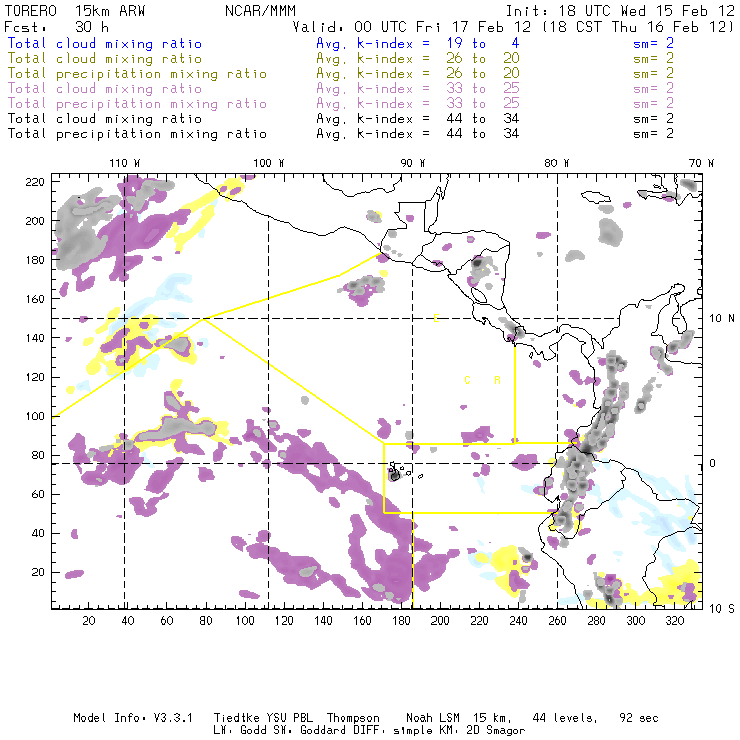Click the olive 'Total precipitation mixing ratio' legend entry
This screenshot has height=740, width=740.
[x=137, y=74]
